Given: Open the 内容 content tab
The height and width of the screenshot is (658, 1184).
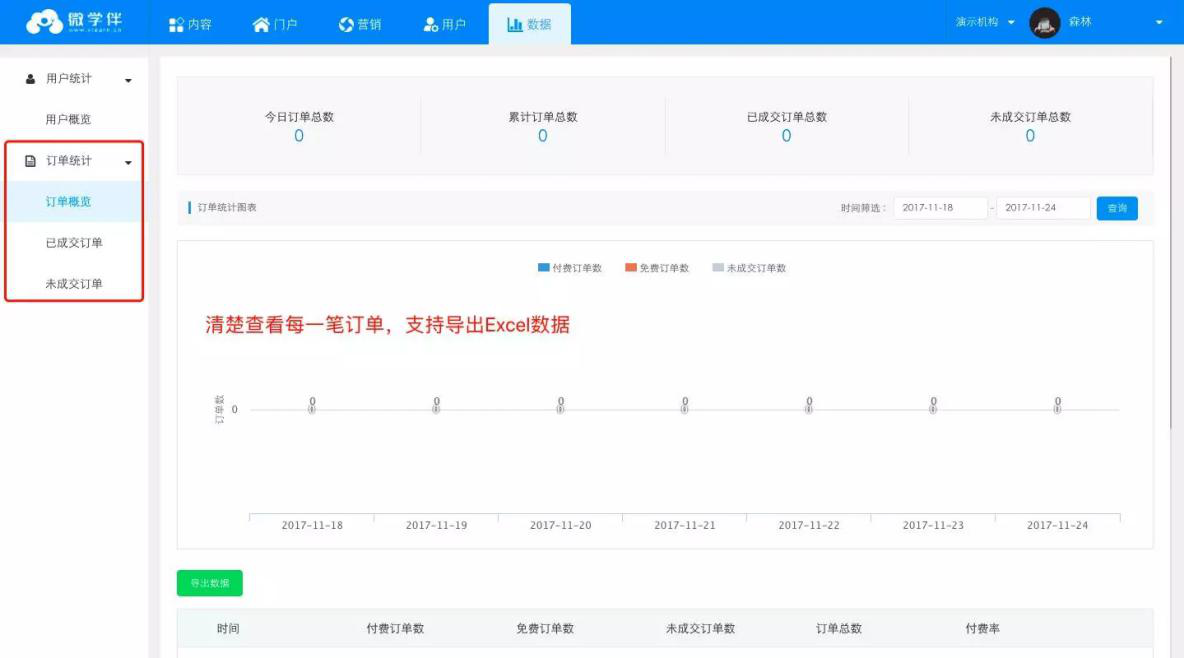Looking at the screenshot, I should [190, 24].
